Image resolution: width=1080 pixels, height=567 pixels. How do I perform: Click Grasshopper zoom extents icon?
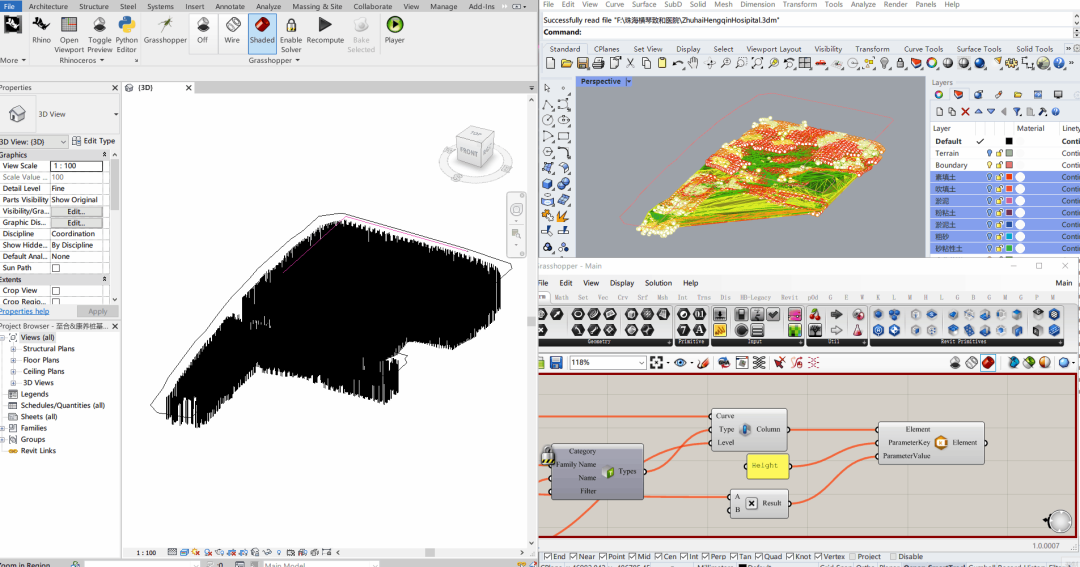coord(656,362)
